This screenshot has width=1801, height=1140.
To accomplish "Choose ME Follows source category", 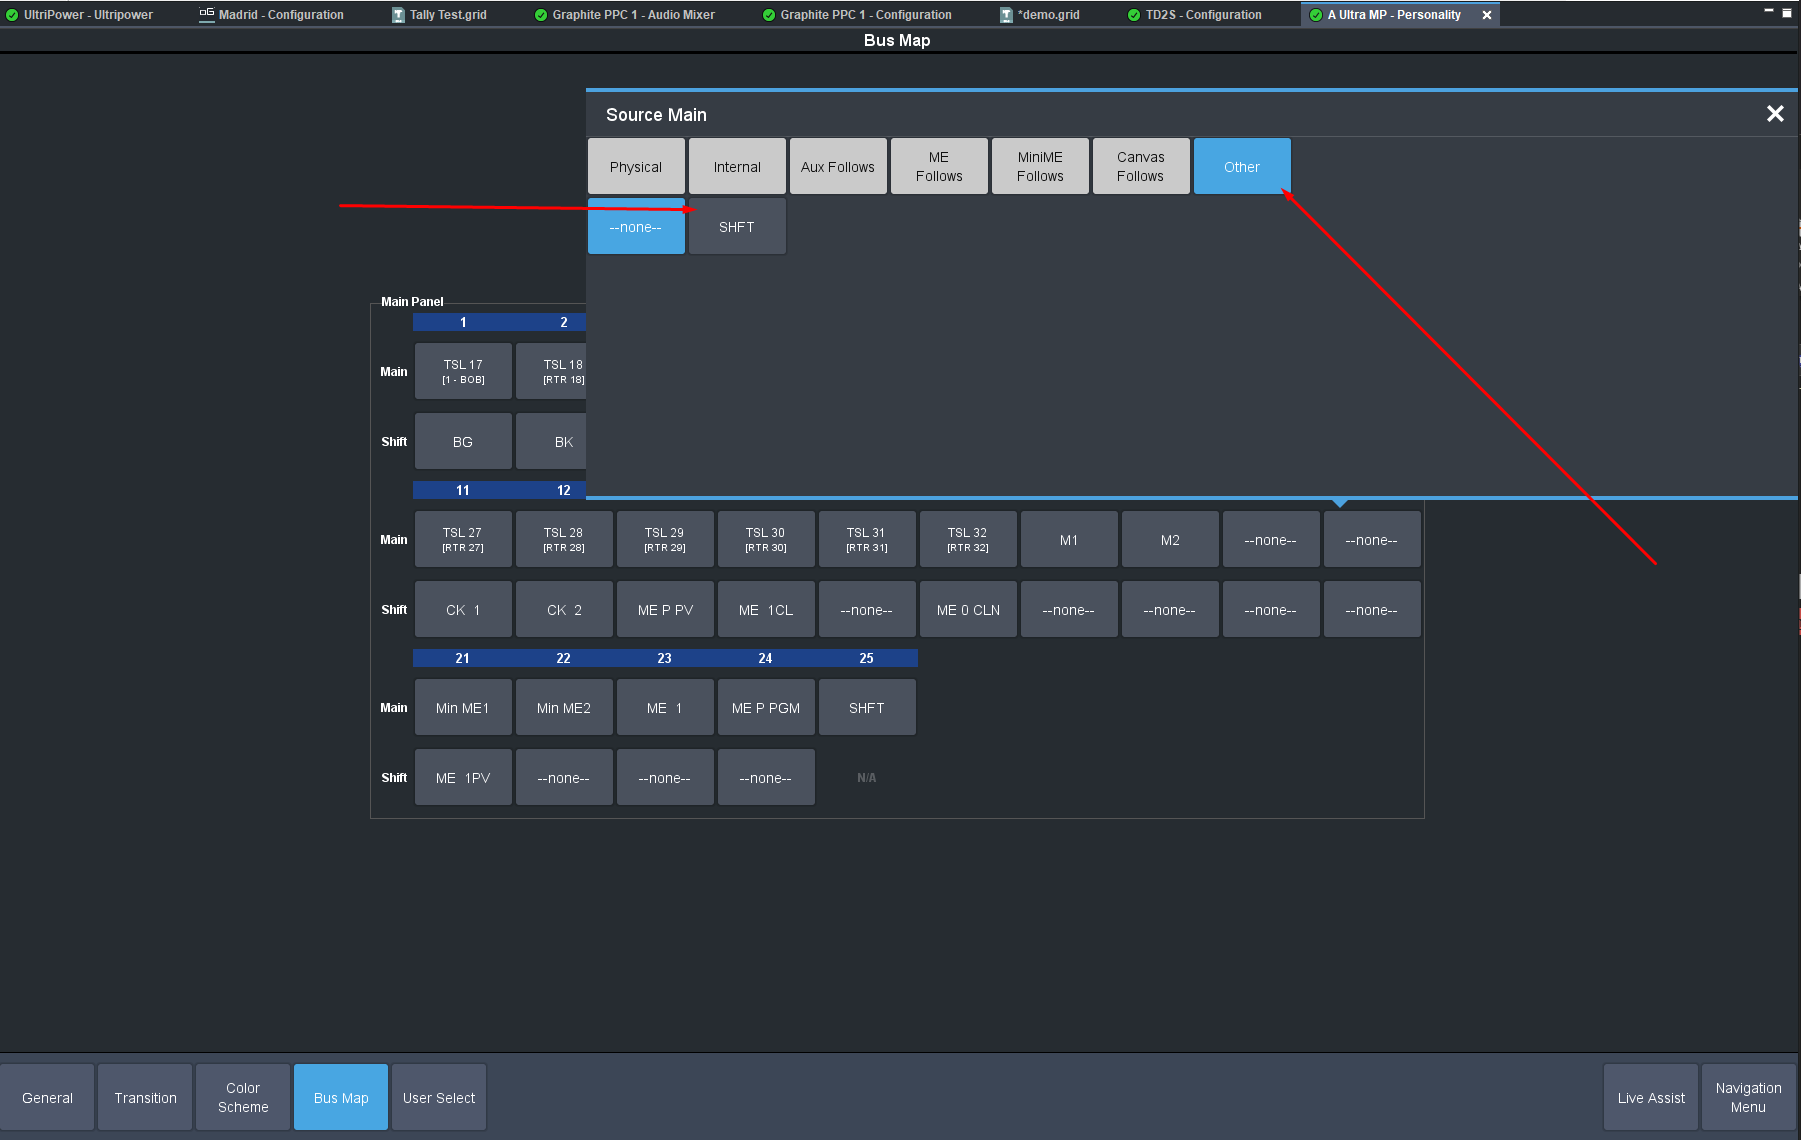I will click(x=939, y=167).
